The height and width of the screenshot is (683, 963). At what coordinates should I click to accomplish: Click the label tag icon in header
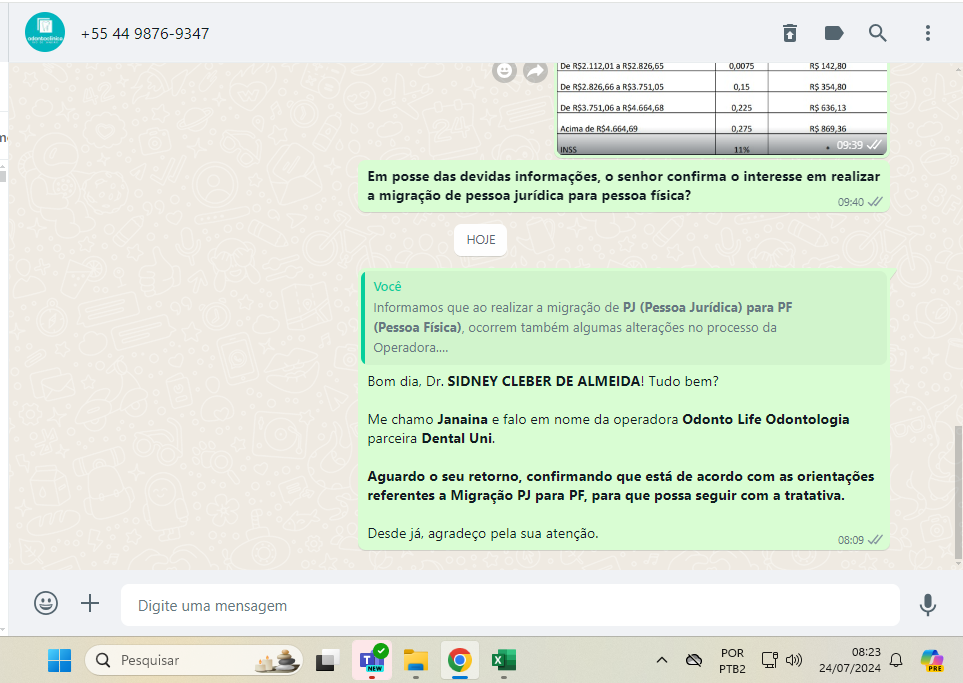pos(833,33)
